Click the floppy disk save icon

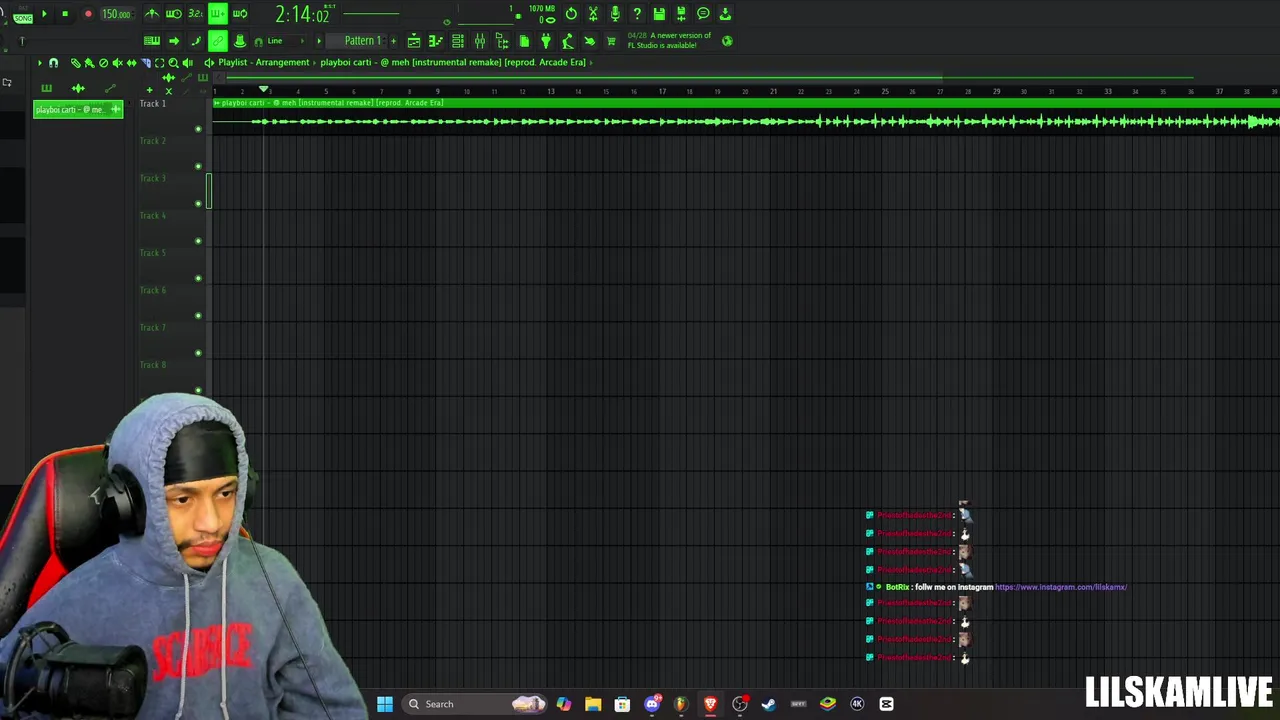click(x=659, y=14)
